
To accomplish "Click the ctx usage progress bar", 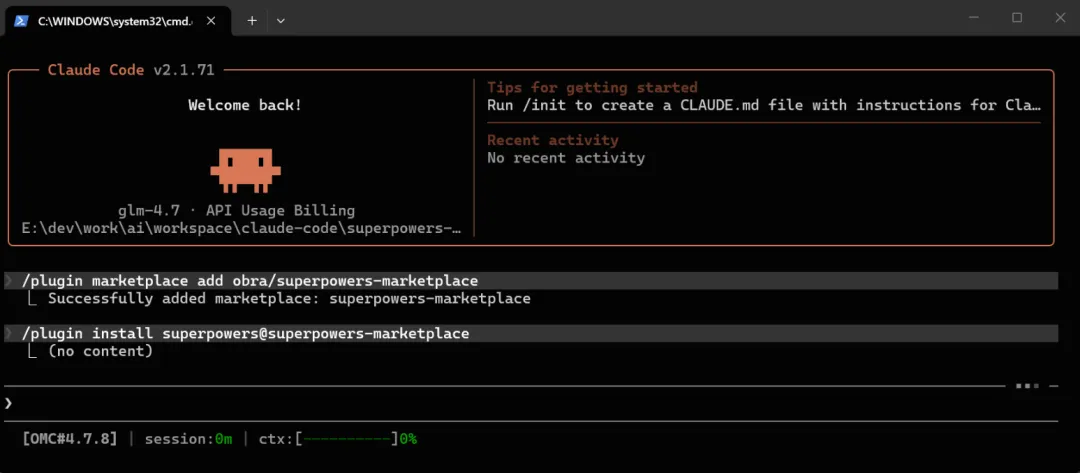I will click(x=346, y=439).
